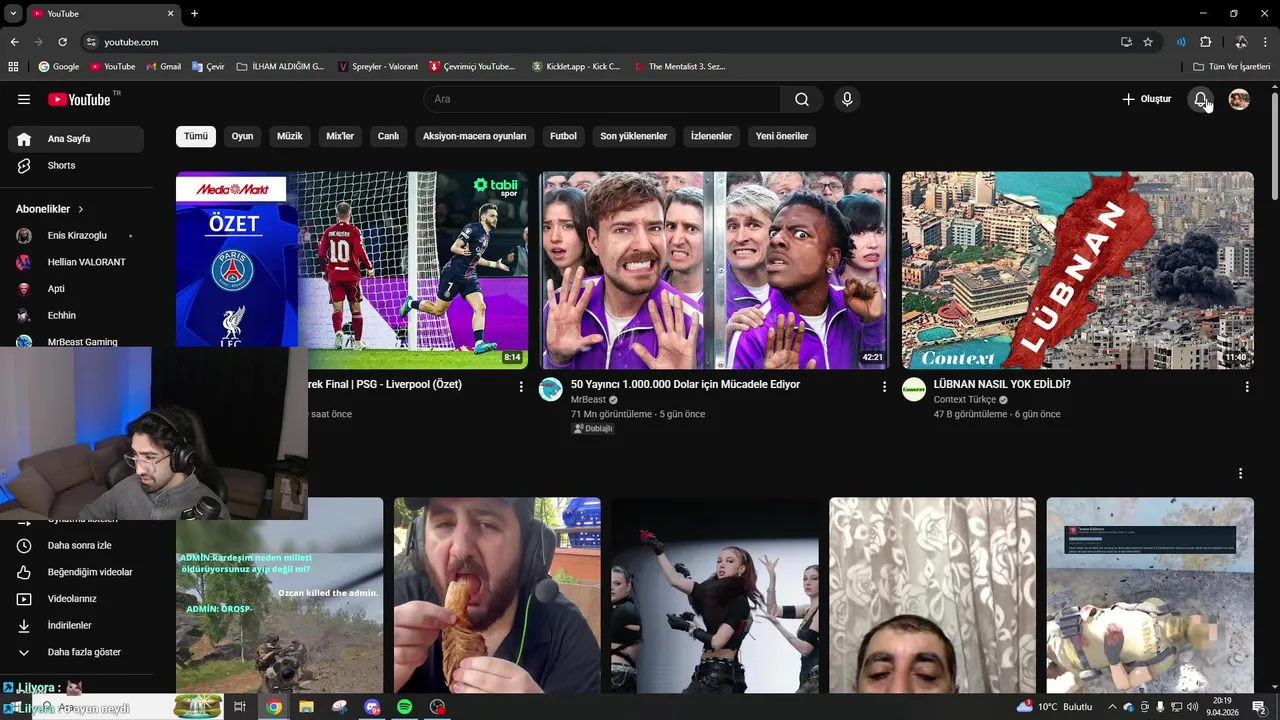1280x720 pixels.
Task: Open İndirilenler in sidebar
Action: pyautogui.click(x=76, y=625)
